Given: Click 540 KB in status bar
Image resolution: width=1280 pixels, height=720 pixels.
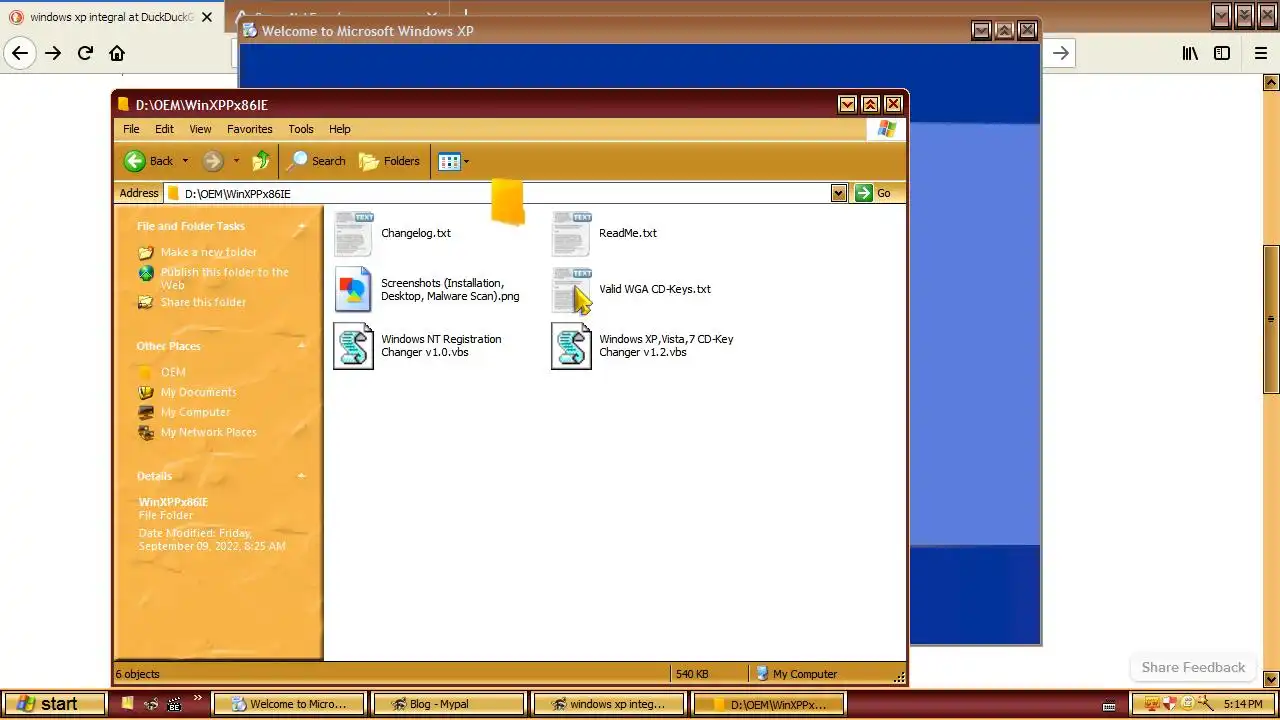Looking at the screenshot, I should 692,674.
